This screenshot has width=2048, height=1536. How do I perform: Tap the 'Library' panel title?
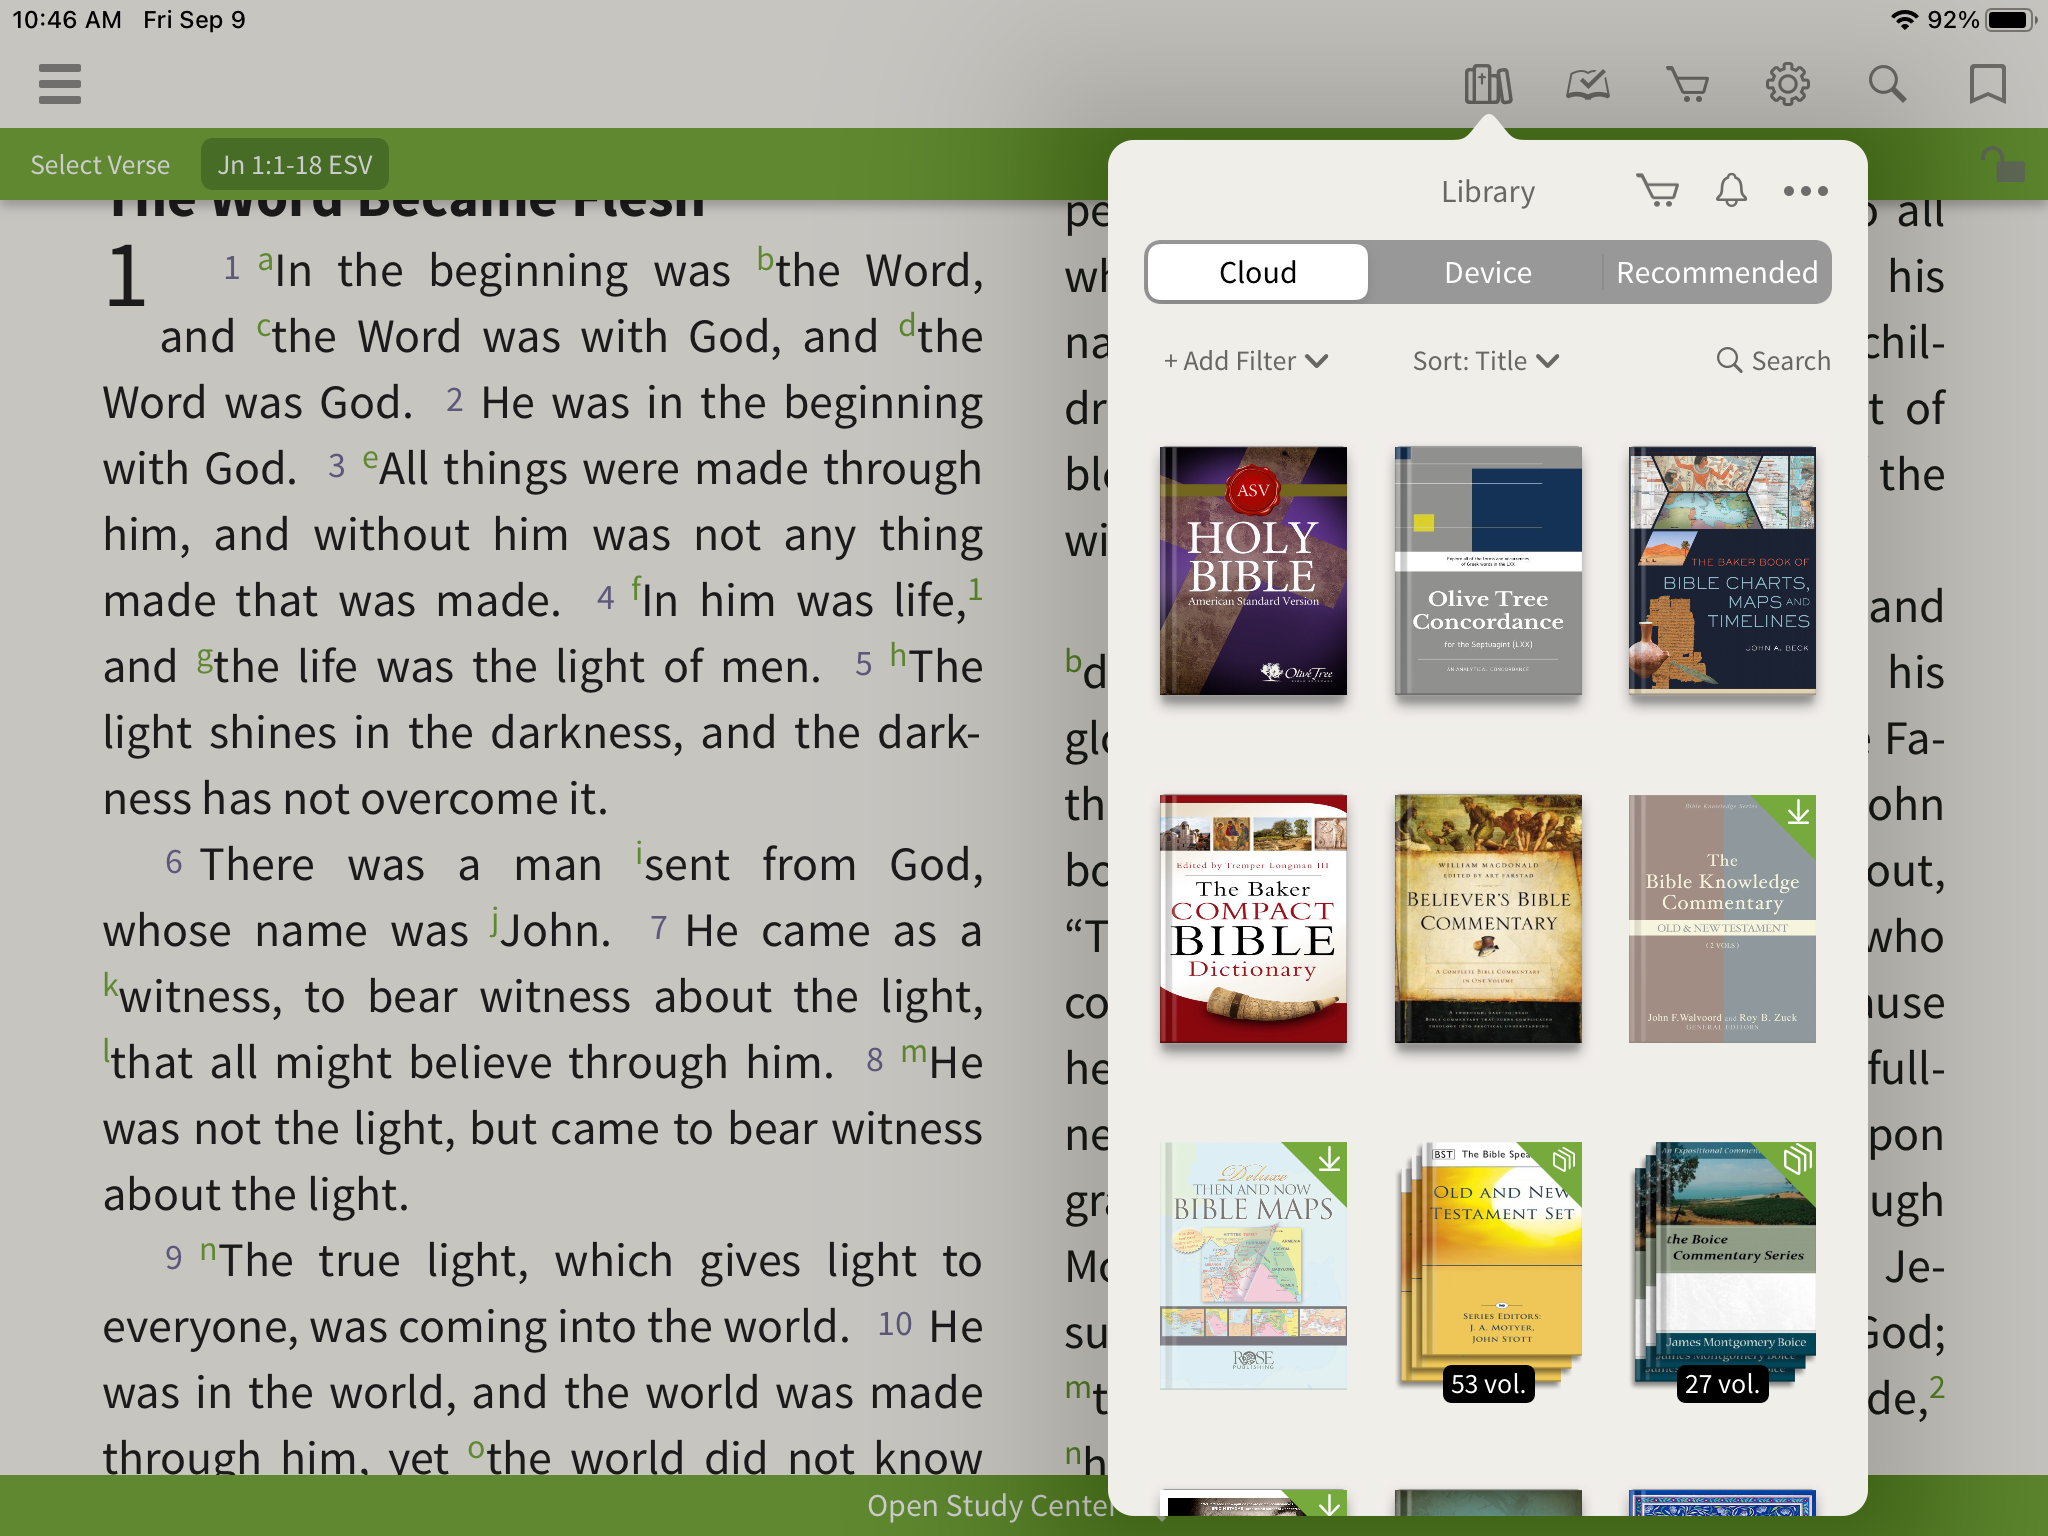click(1488, 191)
